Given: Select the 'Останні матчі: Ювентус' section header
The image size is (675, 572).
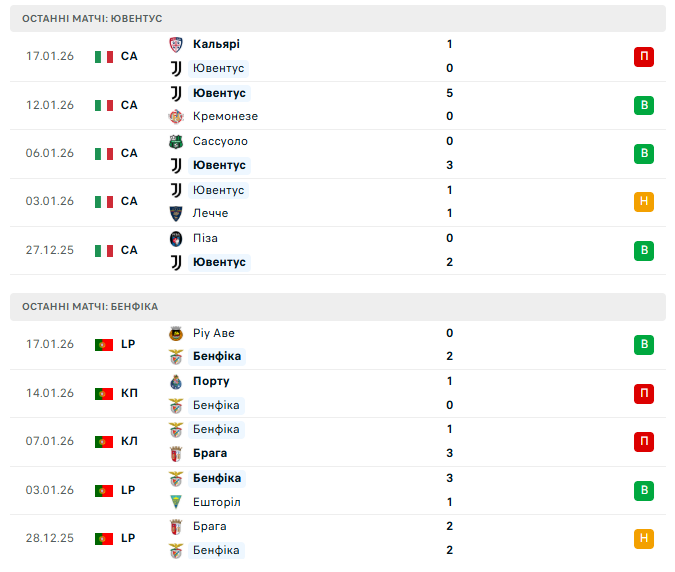Looking at the screenshot, I should click(x=92, y=19).
